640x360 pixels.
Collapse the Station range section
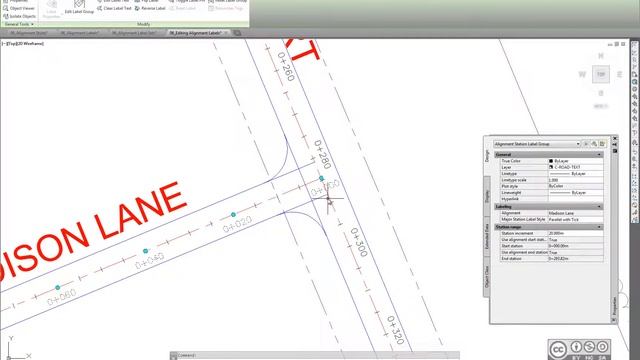(599, 227)
